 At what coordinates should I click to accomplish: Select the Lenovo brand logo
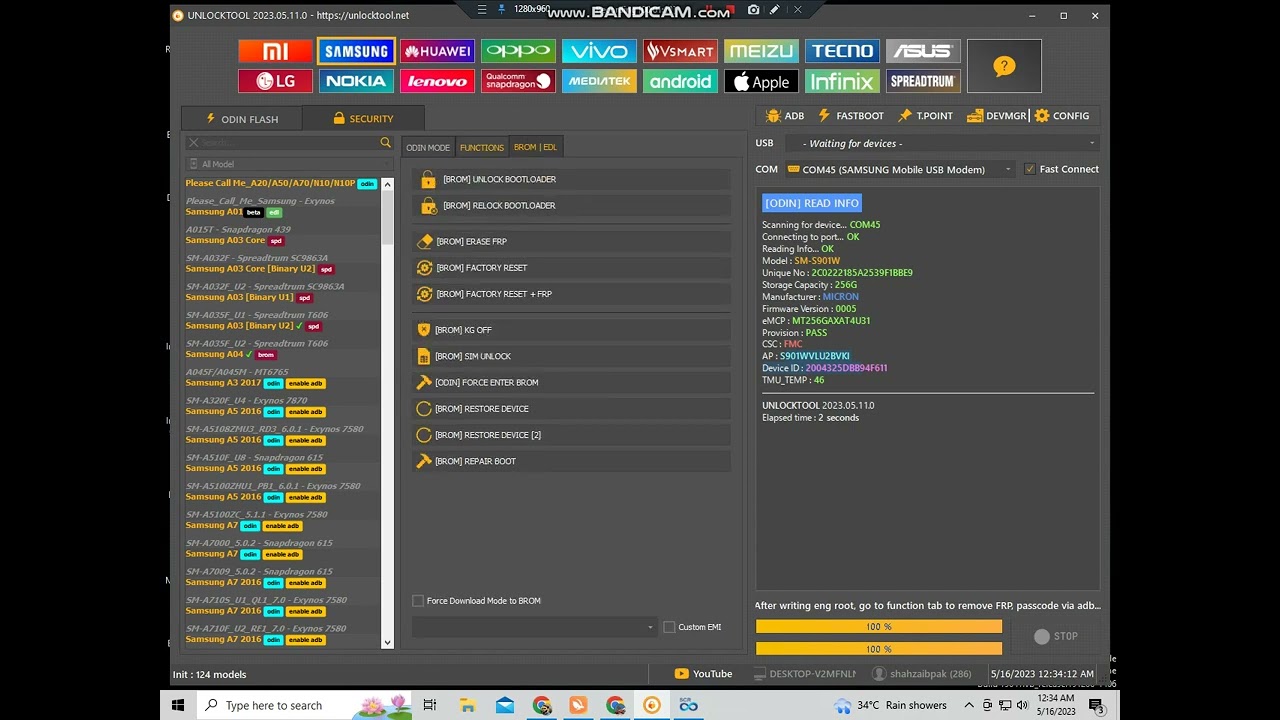tap(437, 81)
